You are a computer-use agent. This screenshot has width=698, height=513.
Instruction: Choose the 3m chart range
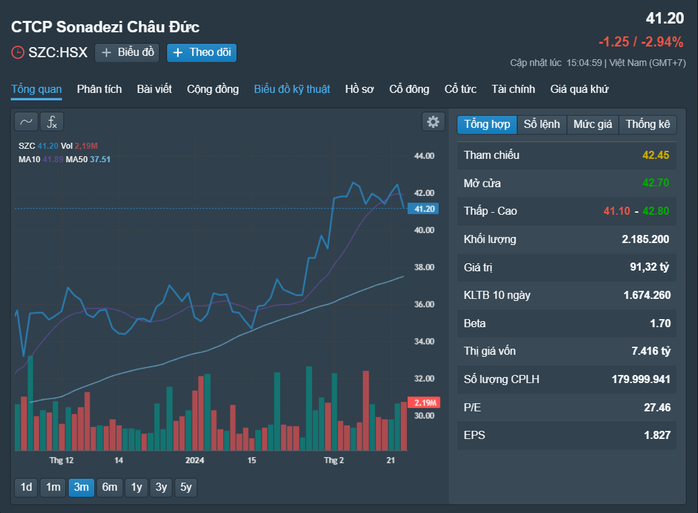click(81, 487)
